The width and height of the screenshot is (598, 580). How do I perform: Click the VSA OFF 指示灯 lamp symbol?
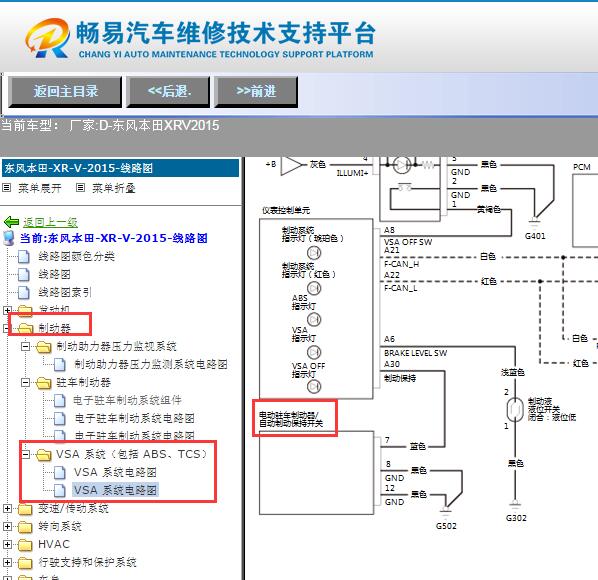pyautogui.click(x=314, y=386)
